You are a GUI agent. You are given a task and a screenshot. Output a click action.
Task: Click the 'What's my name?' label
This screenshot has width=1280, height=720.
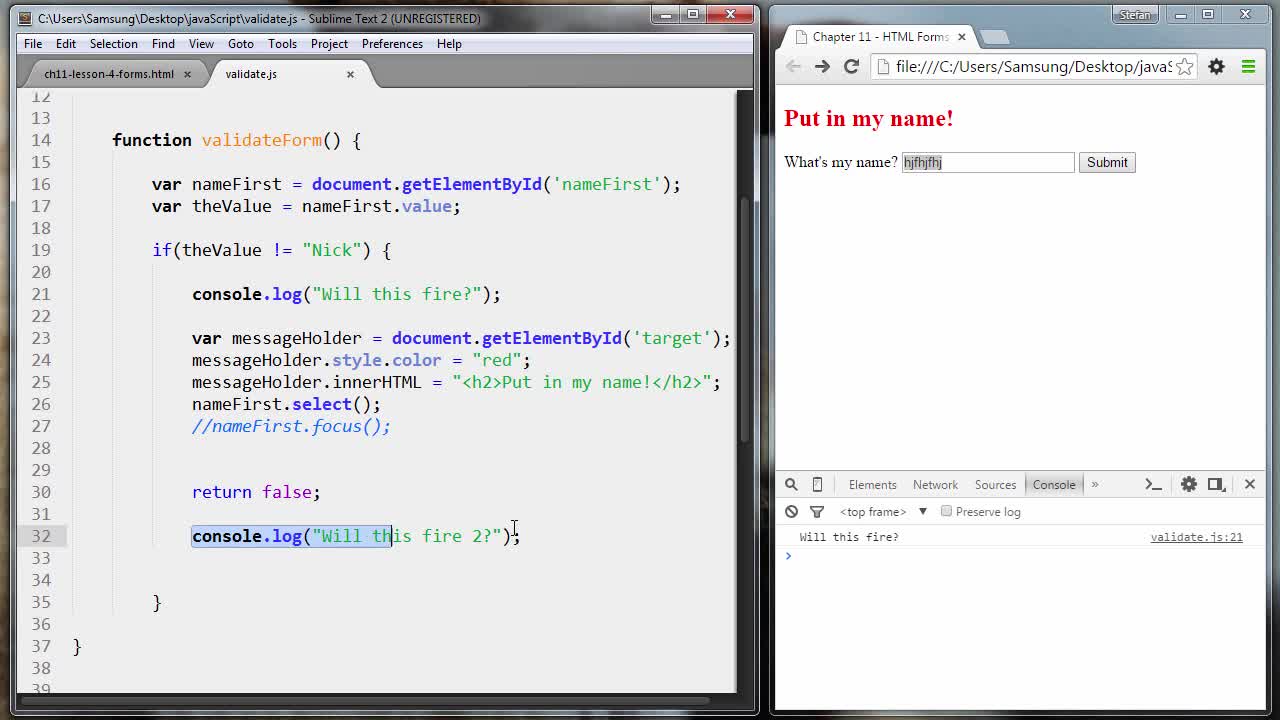(x=841, y=162)
